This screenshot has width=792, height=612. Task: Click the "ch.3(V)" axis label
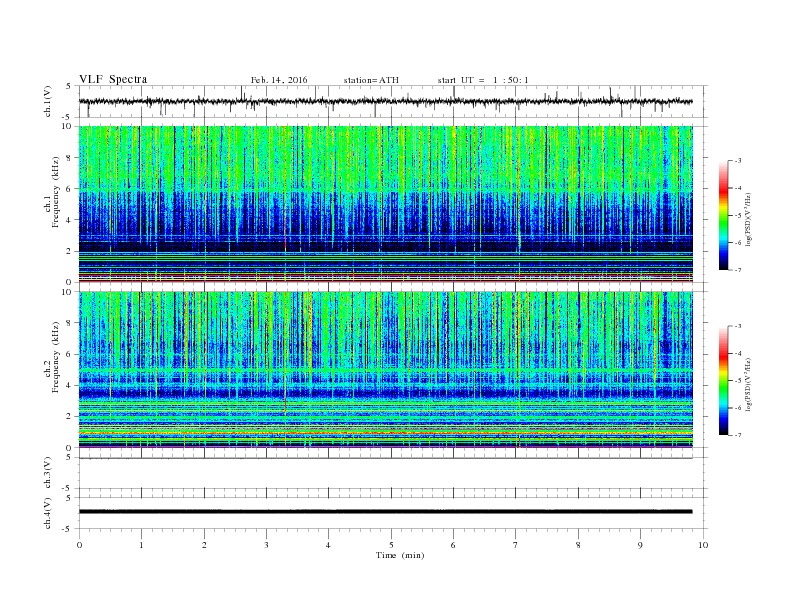(x=48, y=473)
